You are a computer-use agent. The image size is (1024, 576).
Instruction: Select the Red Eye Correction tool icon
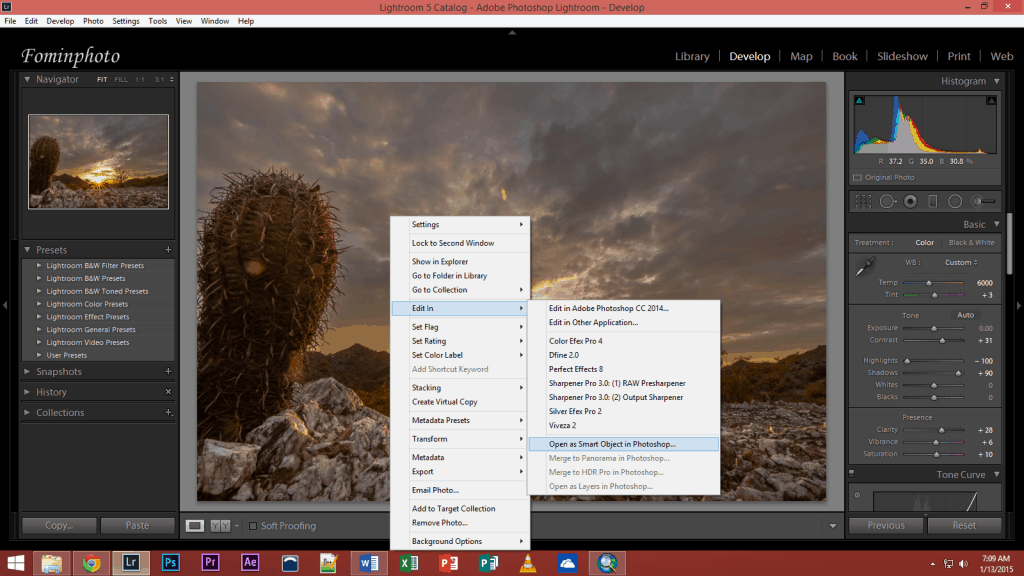point(910,202)
